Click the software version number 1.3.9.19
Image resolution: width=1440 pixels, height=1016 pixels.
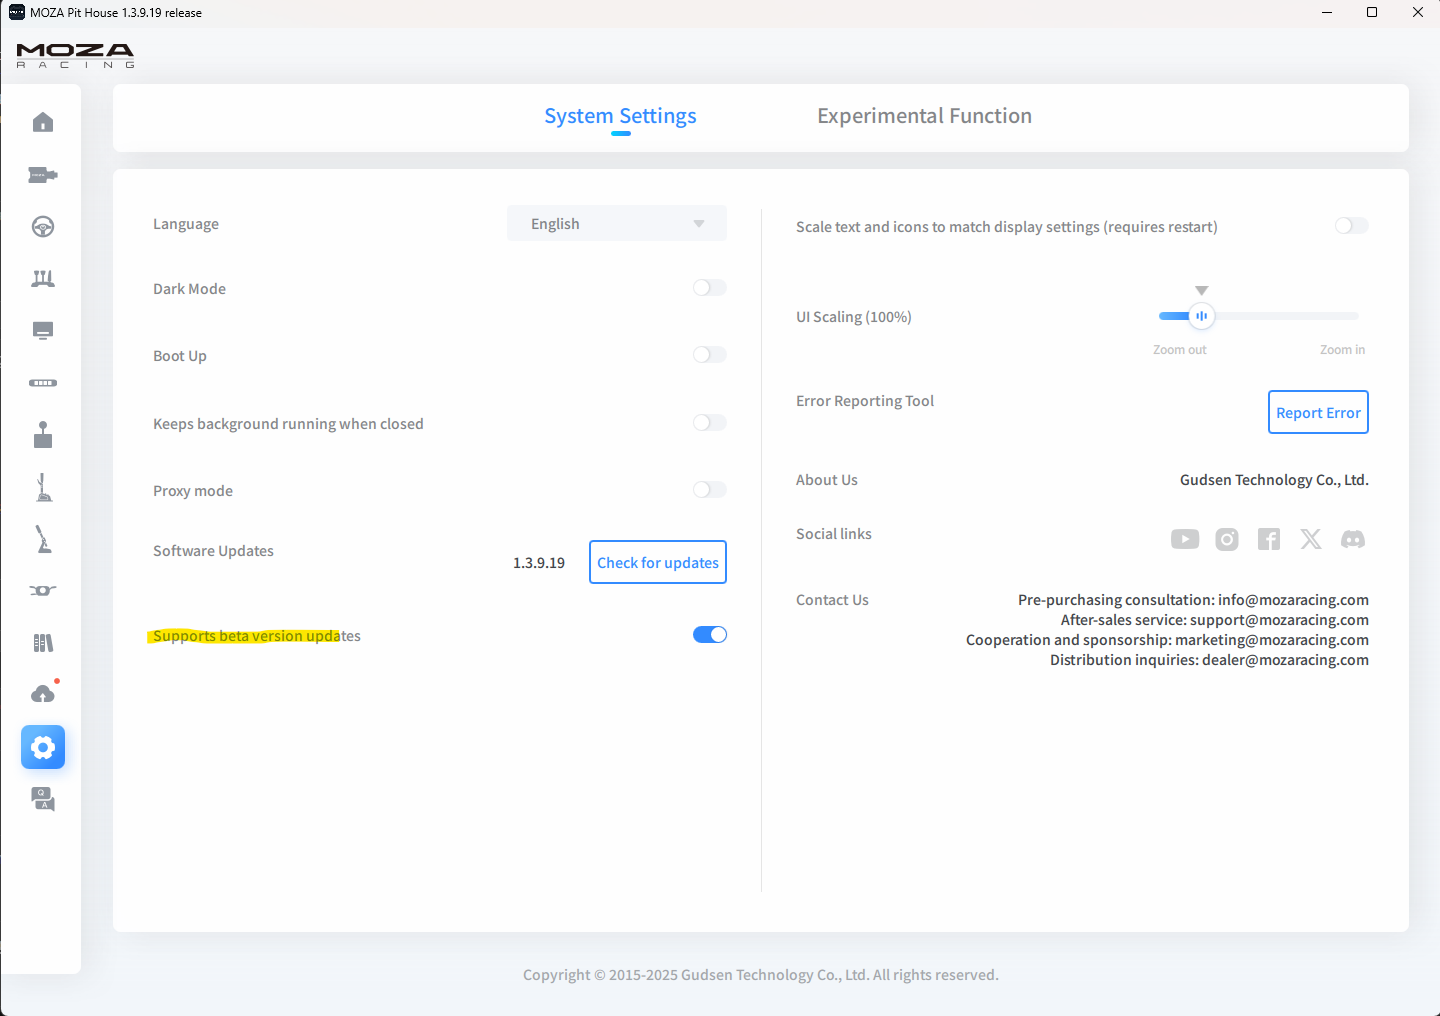pyautogui.click(x=539, y=563)
